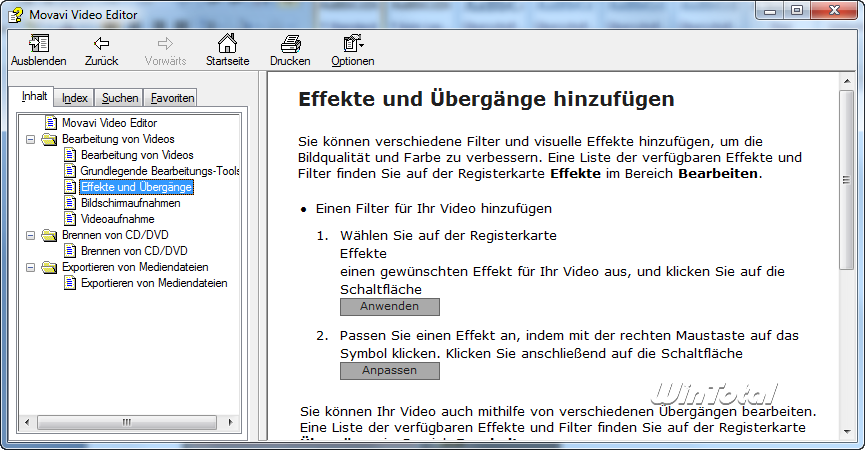This screenshot has width=865, height=450.
Task: Open the Bearbeitung von Videos page topic
Action: pyautogui.click(x=137, y=155)
